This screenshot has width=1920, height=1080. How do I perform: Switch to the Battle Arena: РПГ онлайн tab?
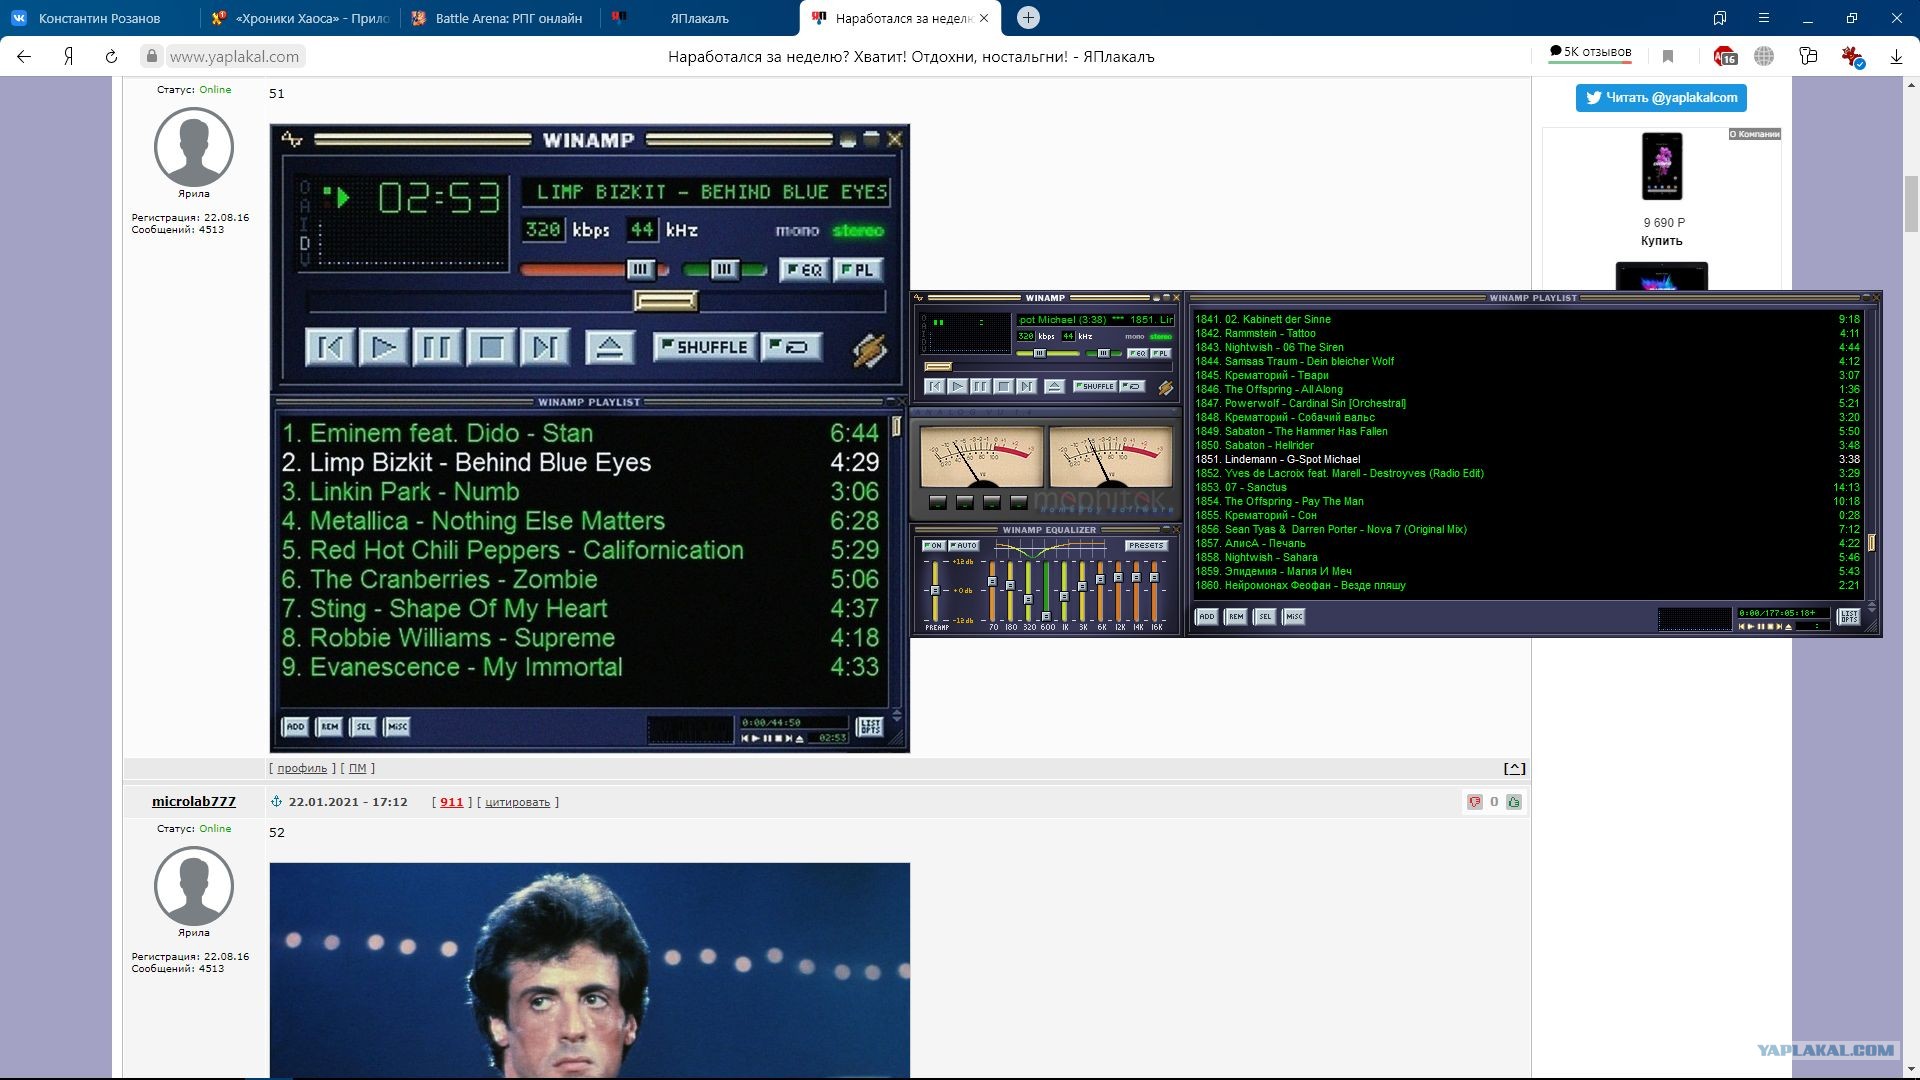click(500, 18)
